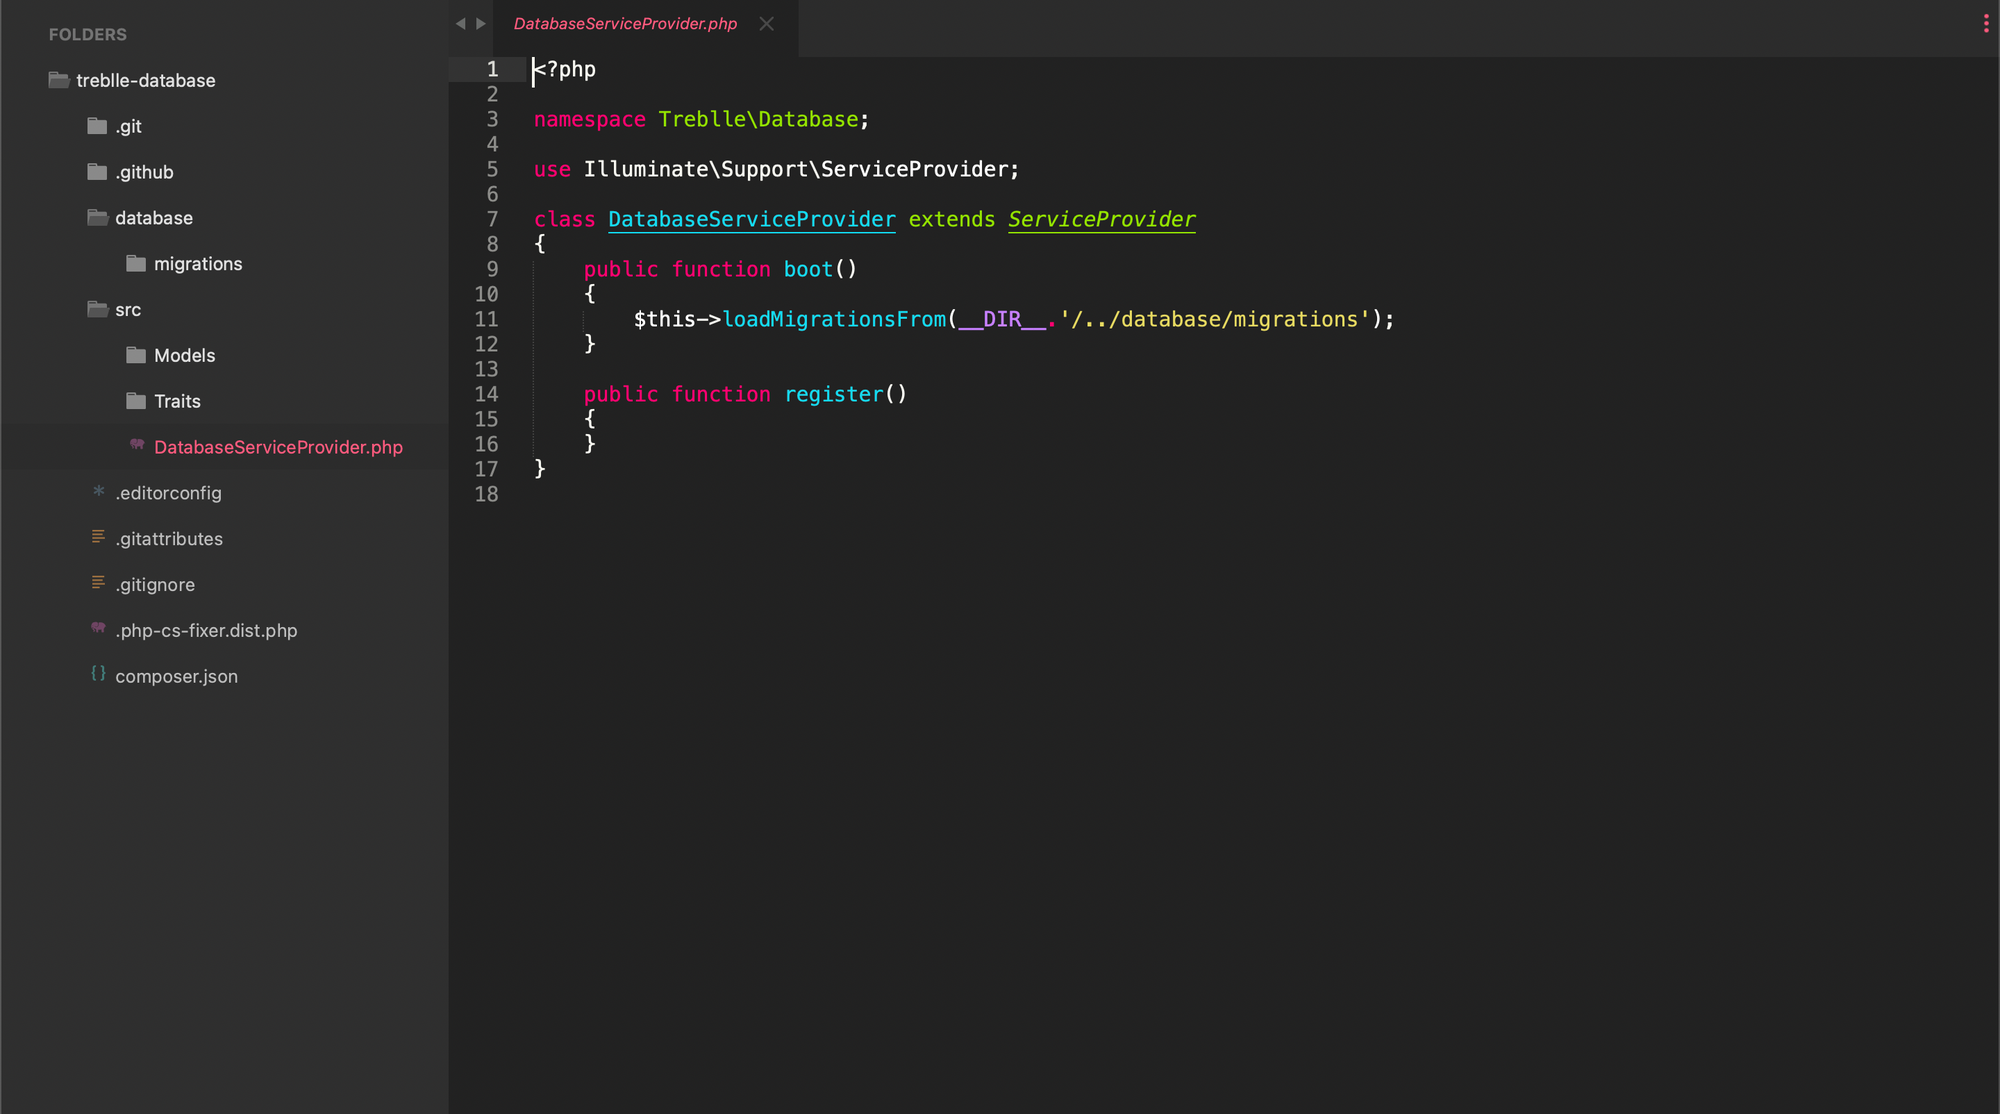The image size is (2000, 1114).
Task: Select the trebllle-database folder label
Action: coord(146,80)
